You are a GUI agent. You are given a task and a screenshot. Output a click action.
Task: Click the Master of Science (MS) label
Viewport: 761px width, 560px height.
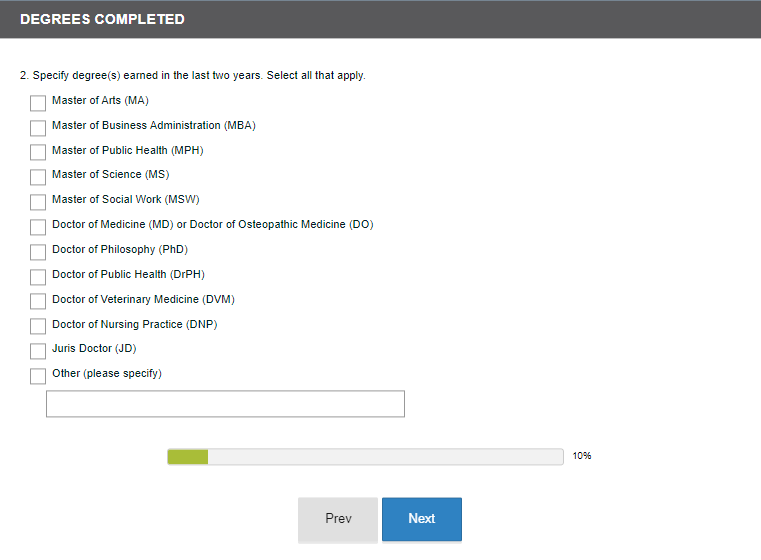pos(110,175)
